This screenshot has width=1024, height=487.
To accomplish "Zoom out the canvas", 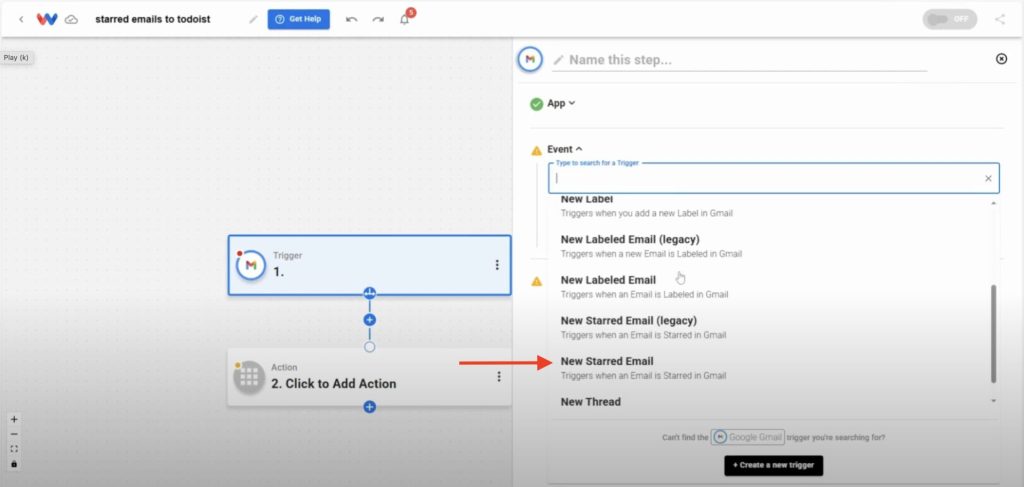I will point(14,434).
